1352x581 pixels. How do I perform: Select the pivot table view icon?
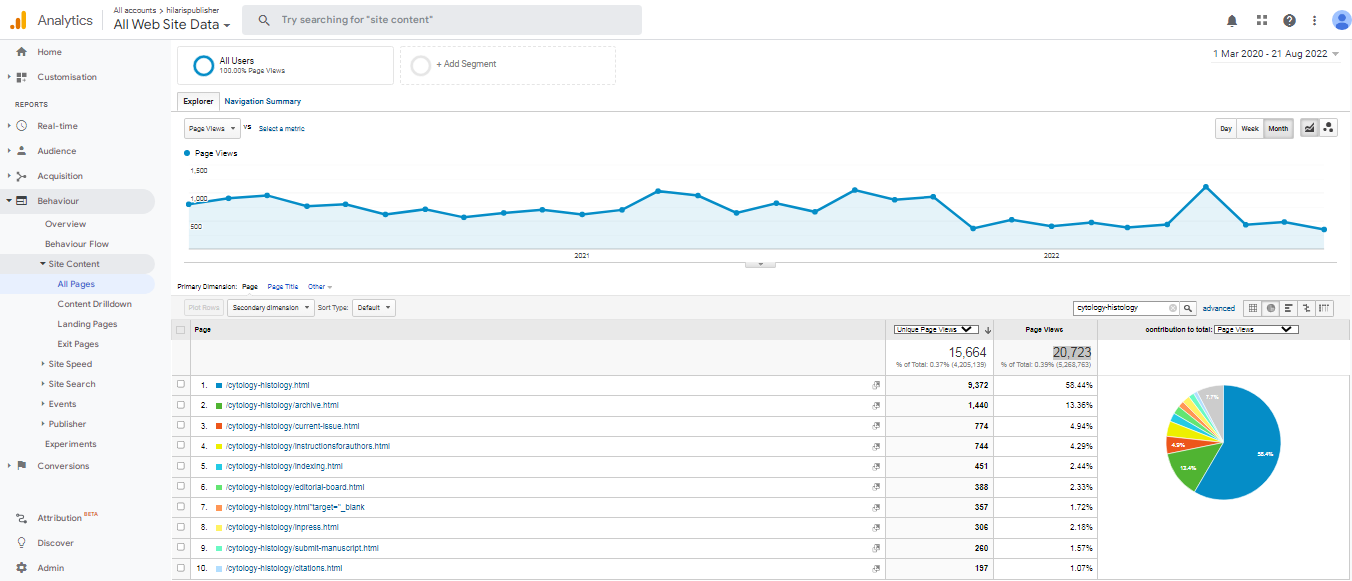point(1325,308)
